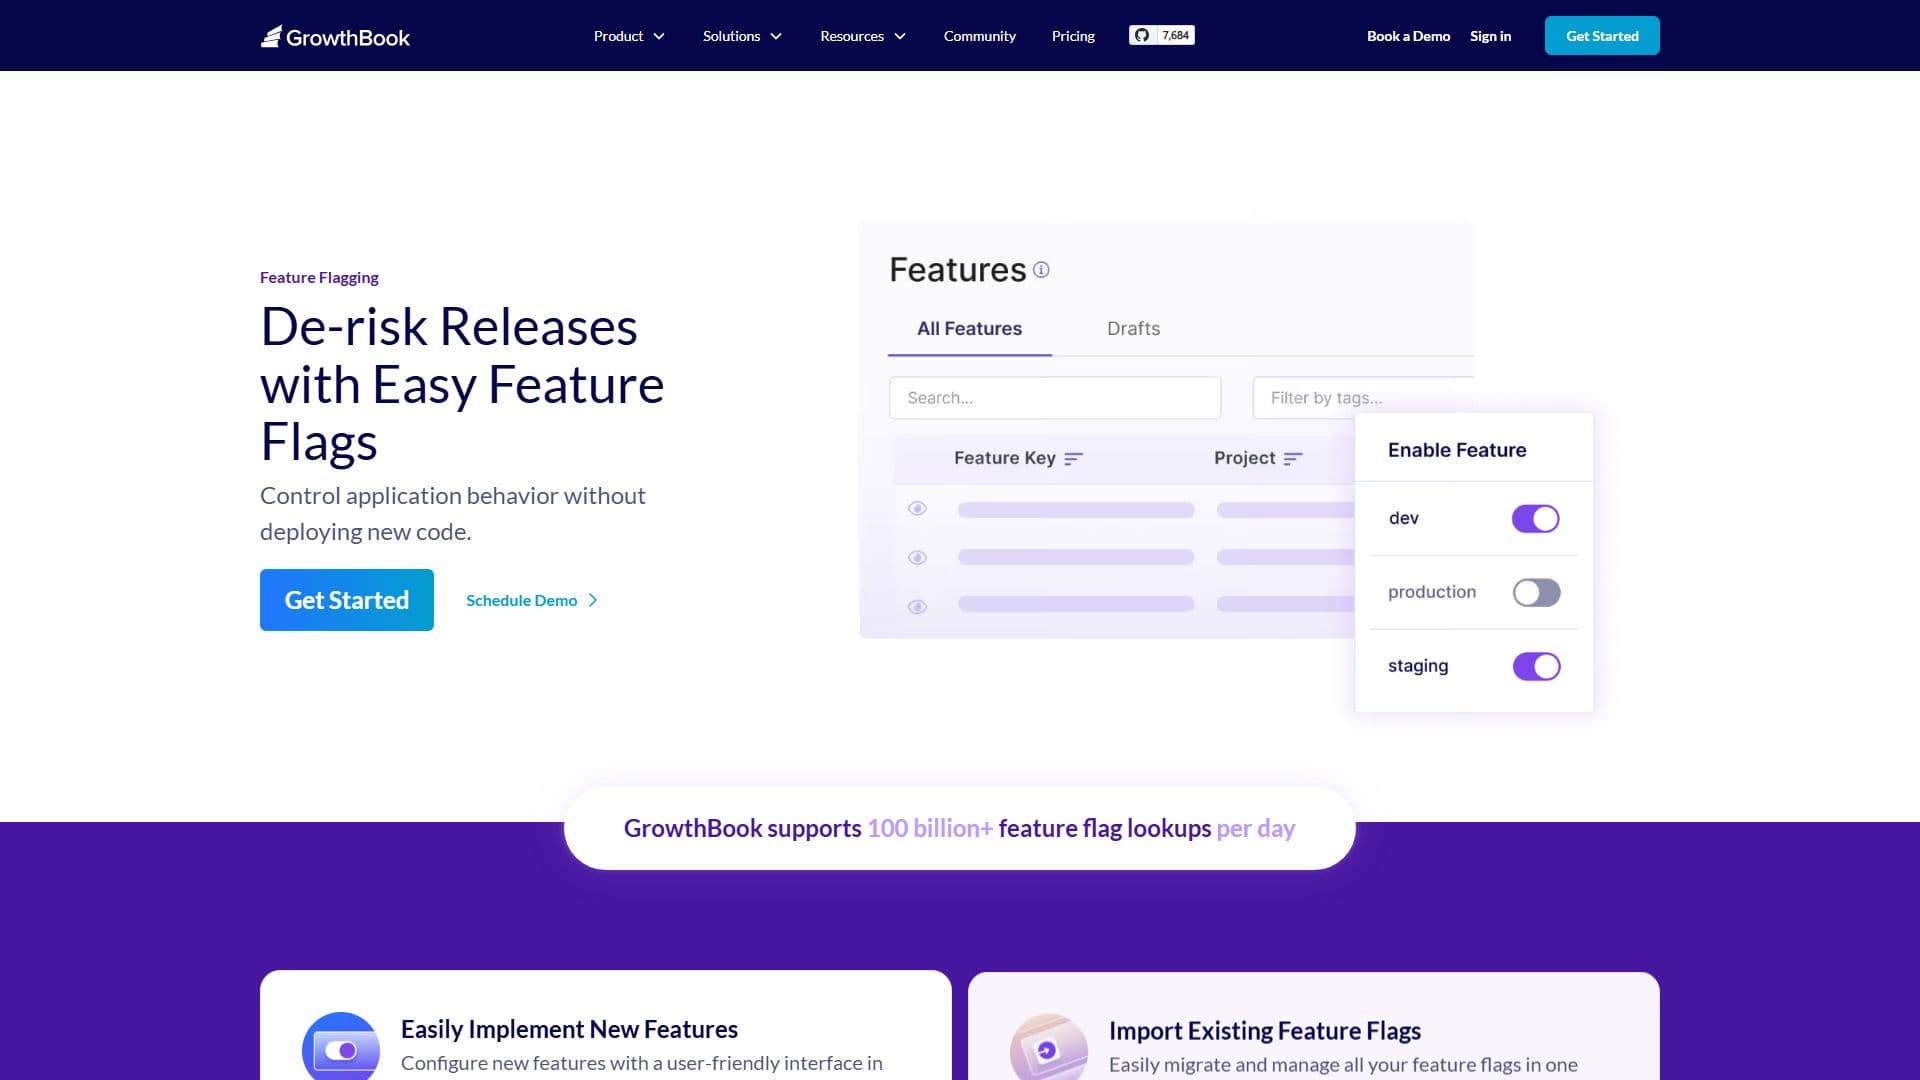Screen dimensions: 1920x1080
Task: Toggle the dev environment switch
Action: 1535,519
